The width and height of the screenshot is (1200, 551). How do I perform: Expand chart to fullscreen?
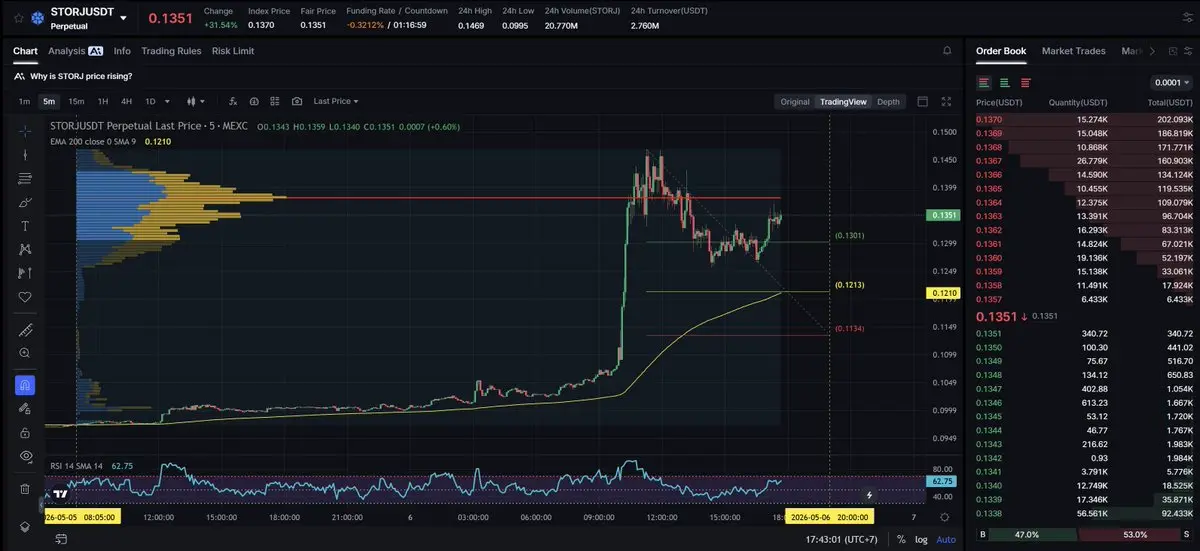tap(947, 101)
